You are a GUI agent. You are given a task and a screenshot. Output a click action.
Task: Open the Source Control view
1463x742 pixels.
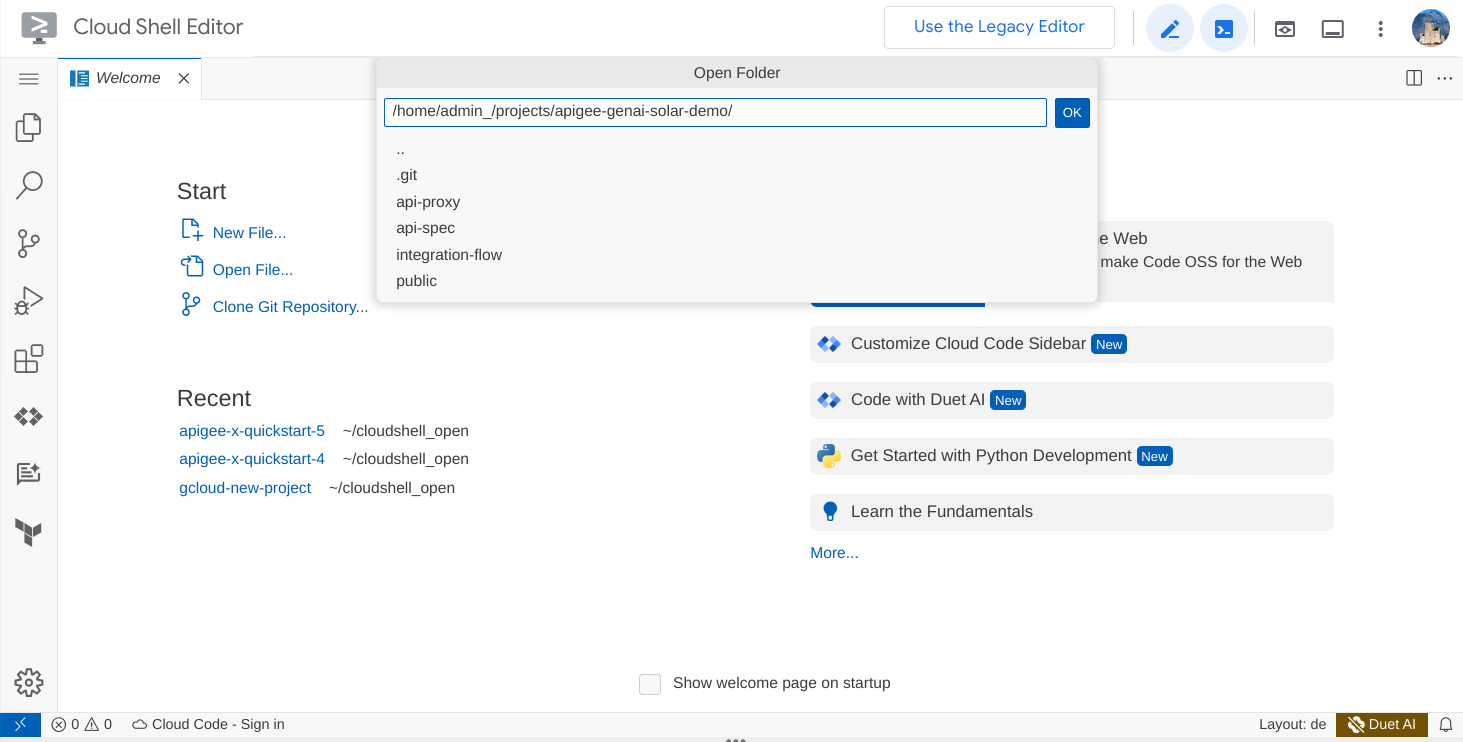click(x=29, y=243)
